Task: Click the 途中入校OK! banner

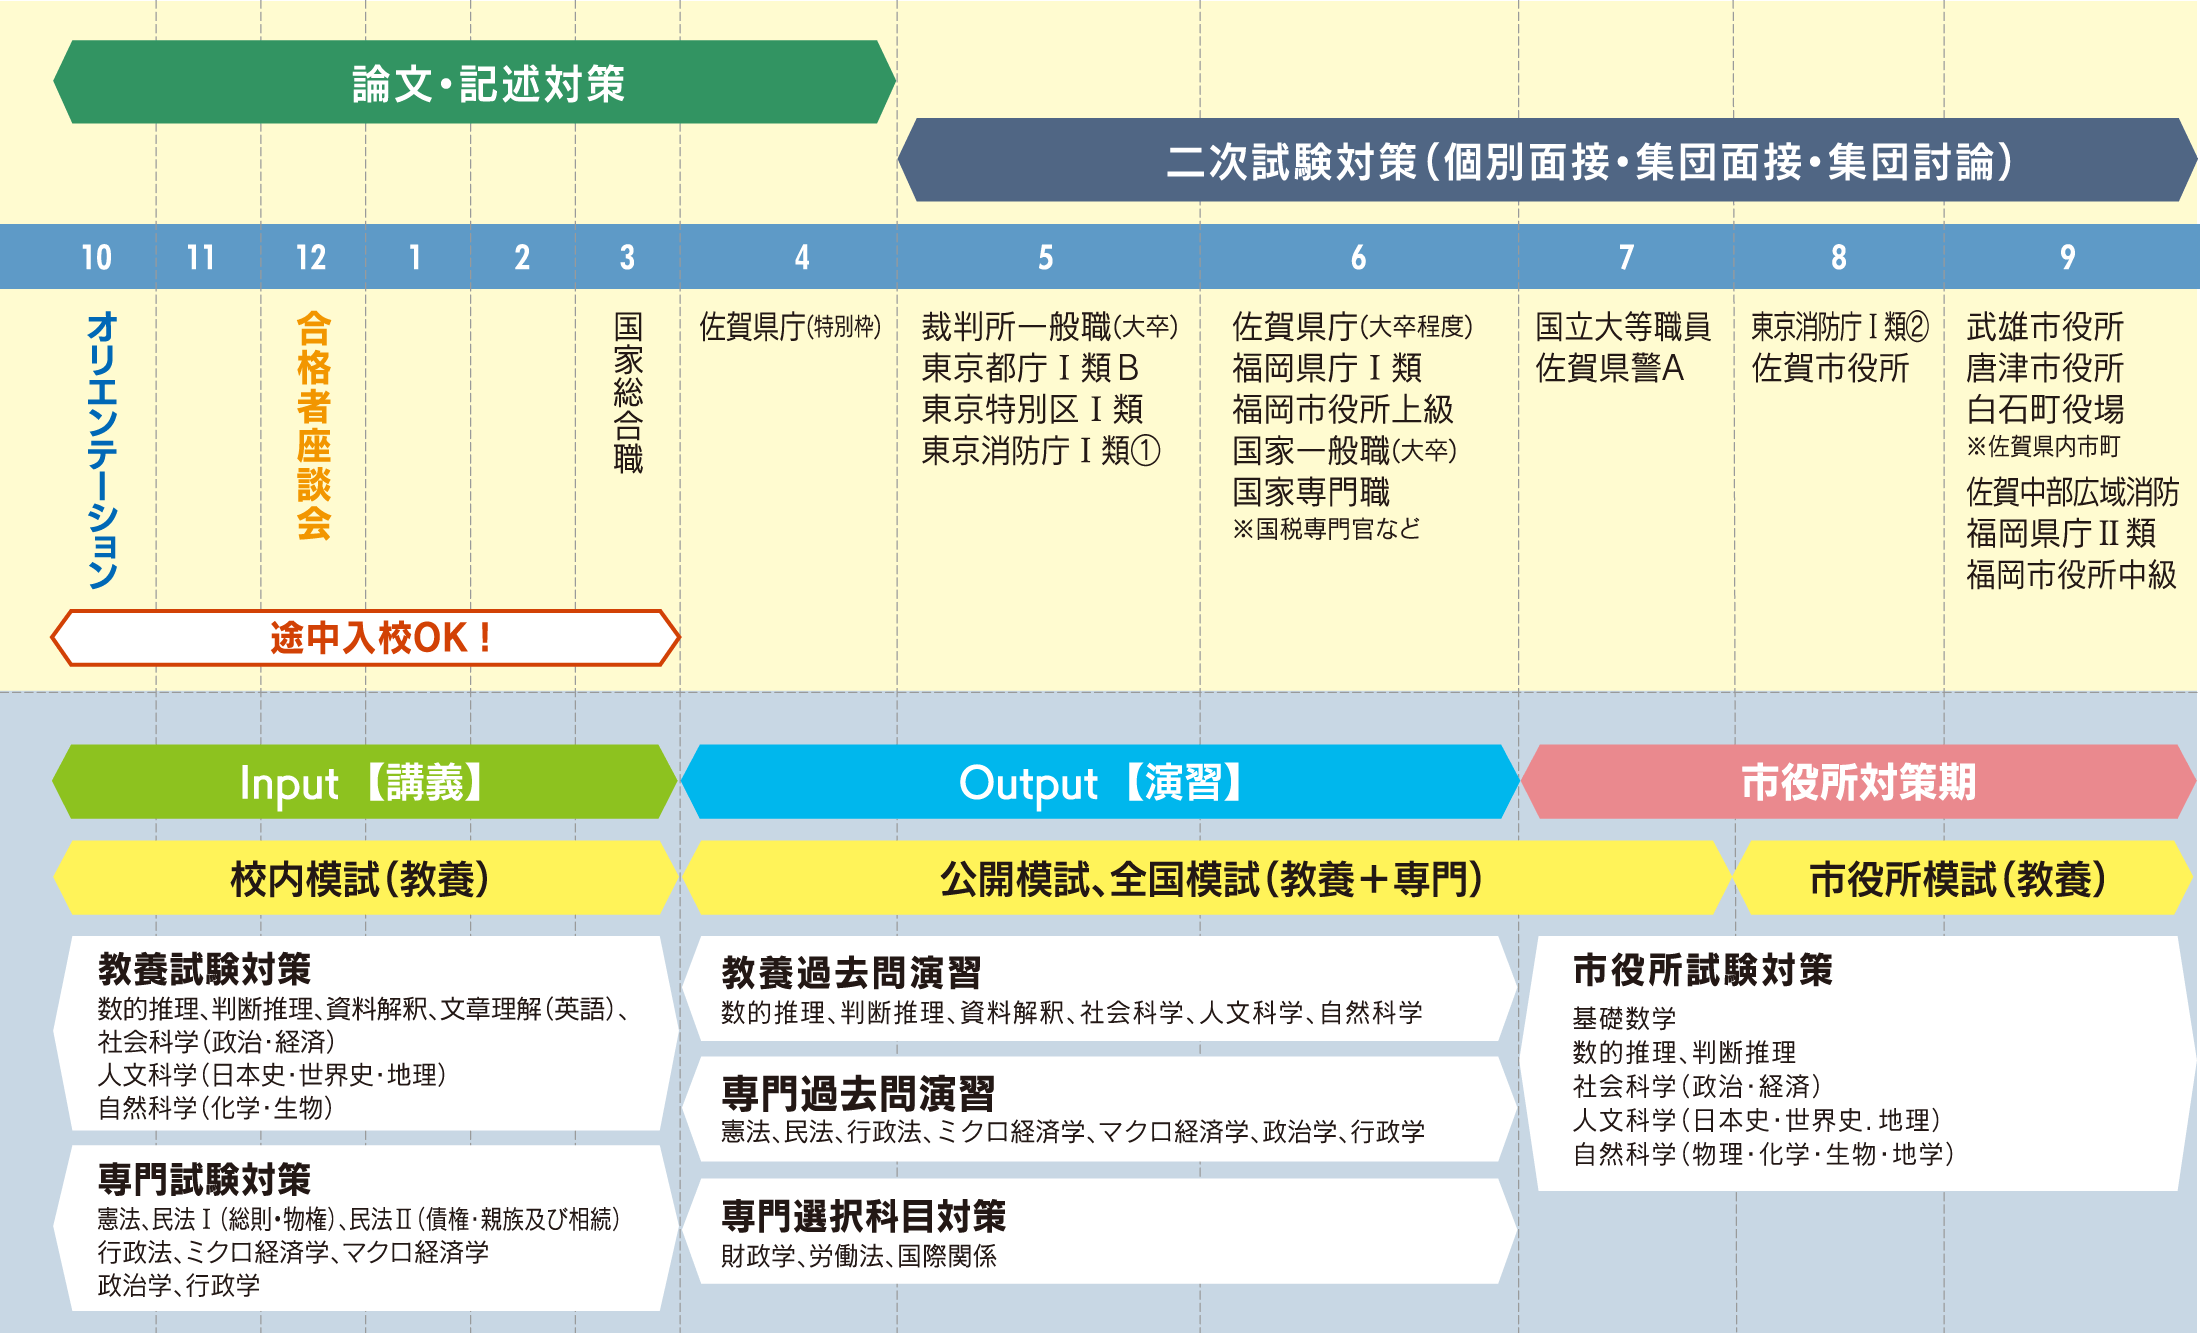Action: (365, 638)
